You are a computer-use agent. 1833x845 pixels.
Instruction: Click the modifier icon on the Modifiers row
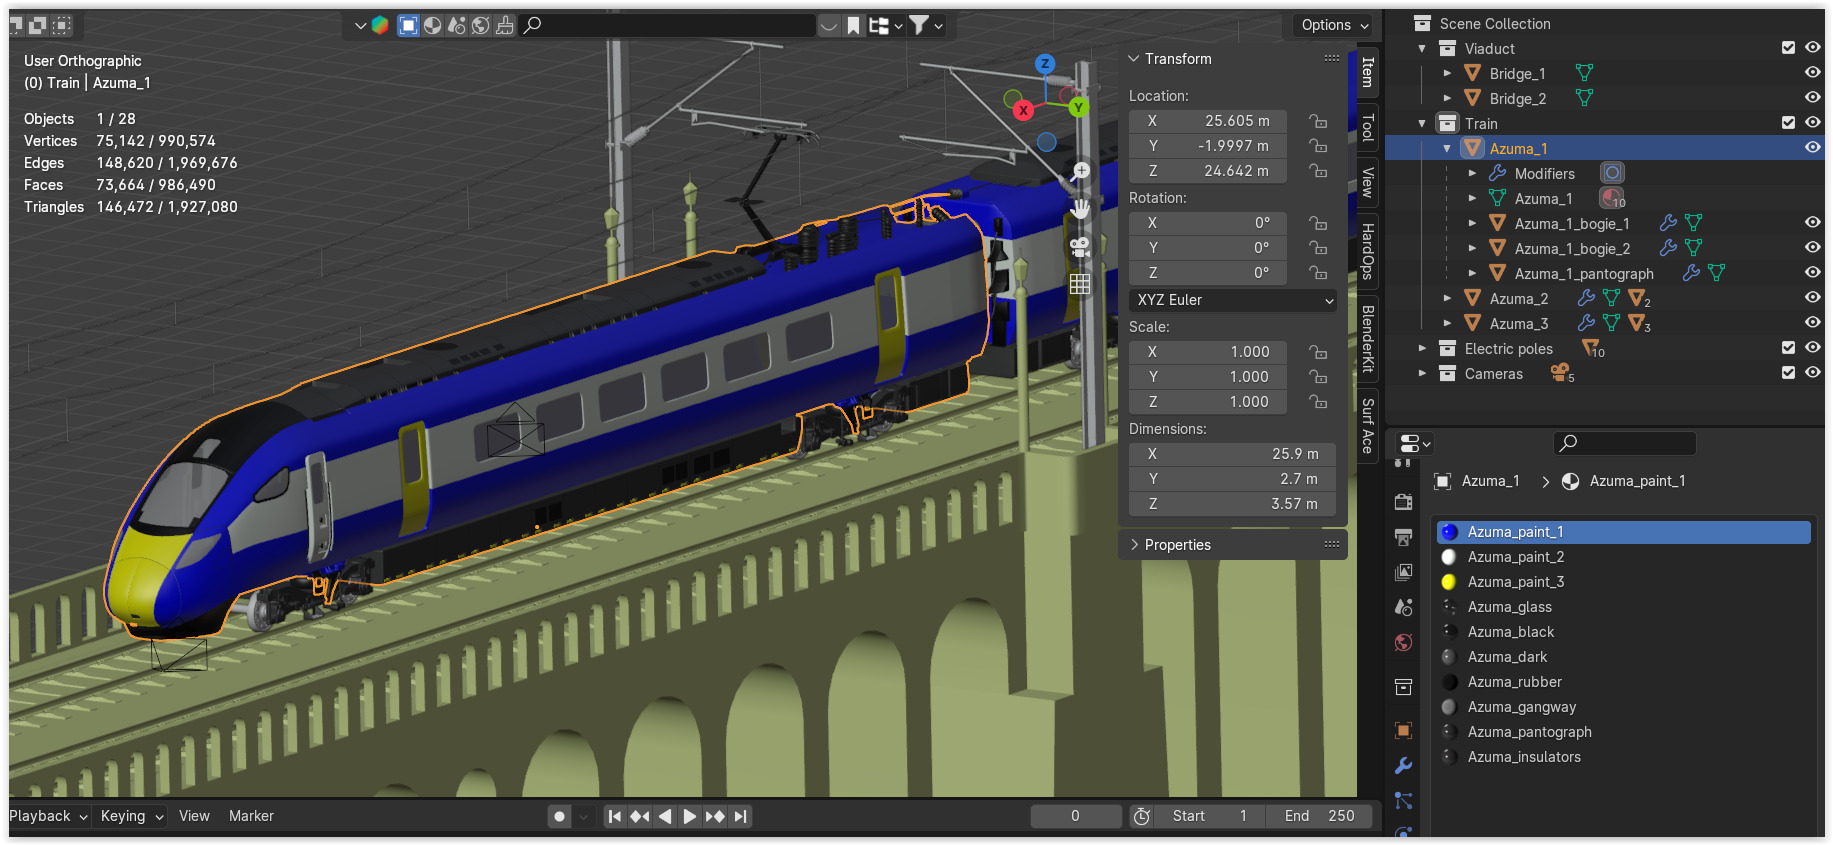[1497, 173]
